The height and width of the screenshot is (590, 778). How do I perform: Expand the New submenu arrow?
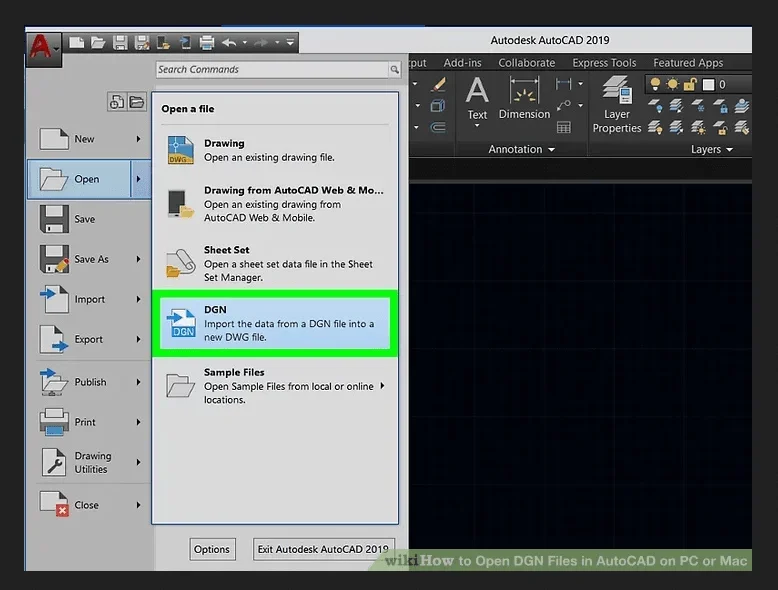click(x=139, y=139)
